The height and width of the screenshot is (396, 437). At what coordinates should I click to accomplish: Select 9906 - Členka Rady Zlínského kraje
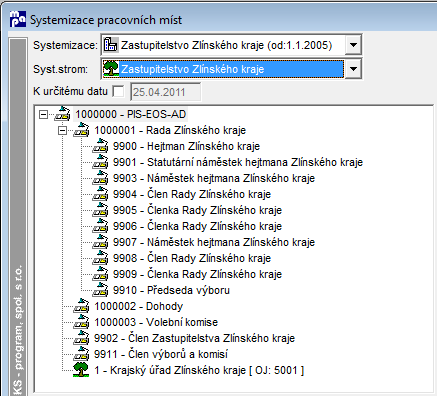pyautogui.click(x=197, y=226)
